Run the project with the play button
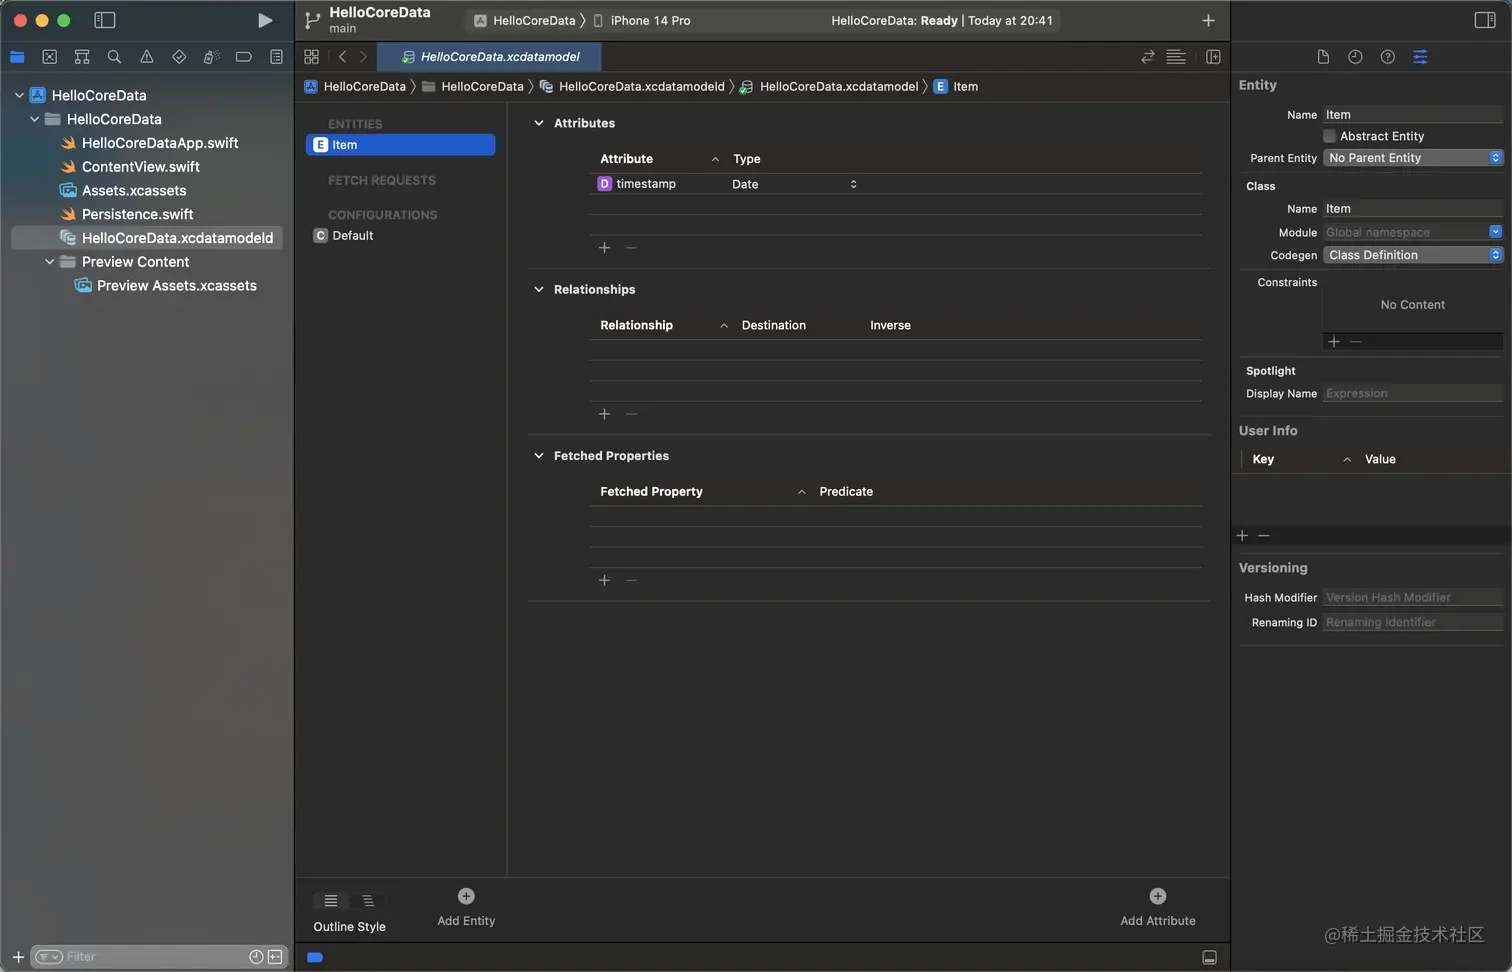Screen dimensions: 1512x972 coord(265,20)
